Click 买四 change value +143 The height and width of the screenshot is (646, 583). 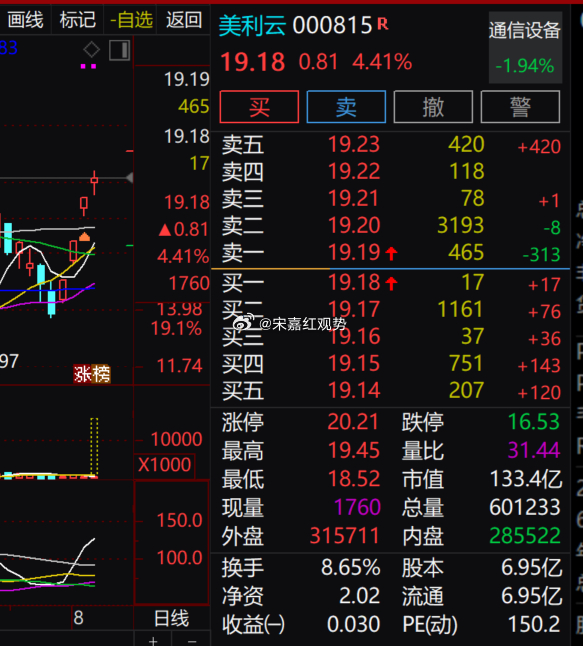[539, 365]
